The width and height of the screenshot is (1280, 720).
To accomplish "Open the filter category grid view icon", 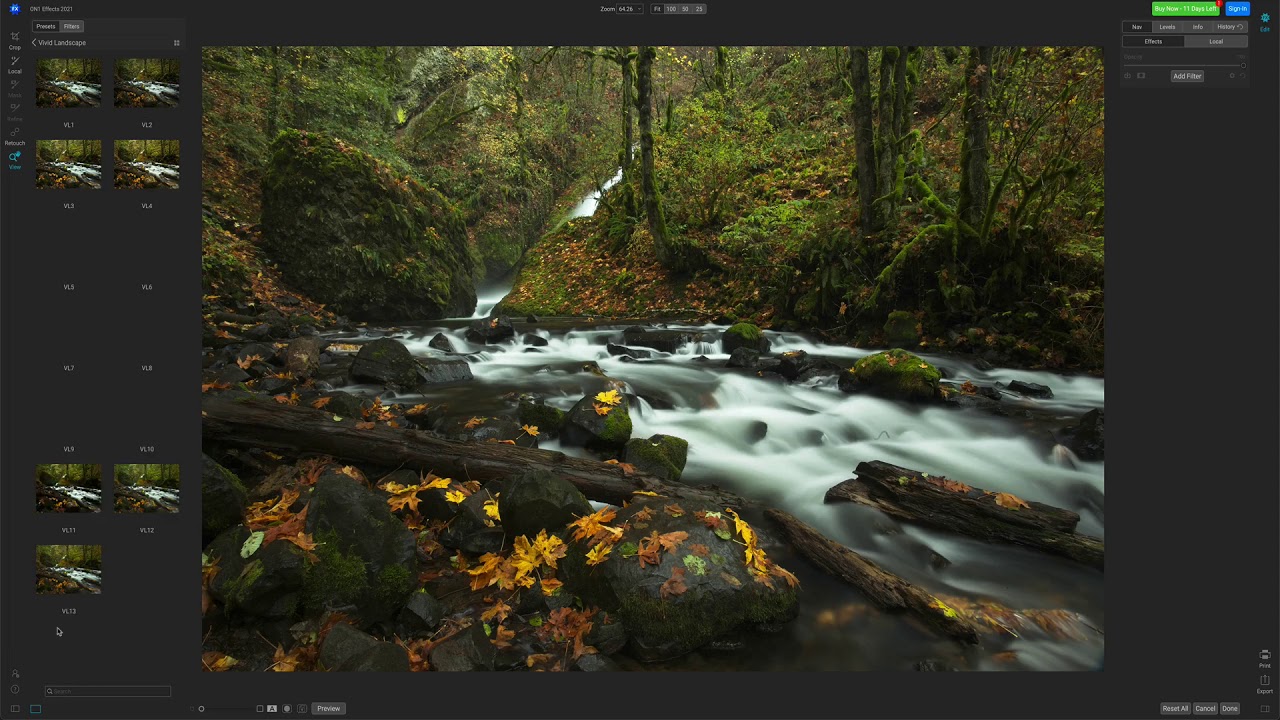I will coord(176,42).
